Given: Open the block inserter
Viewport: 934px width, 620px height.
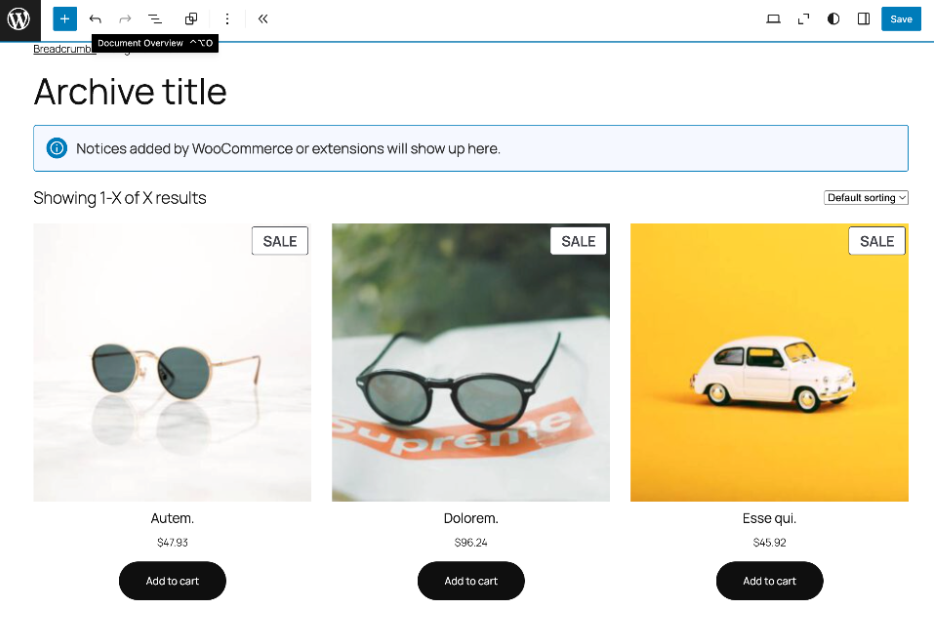Looking at the screenshot, I should pos(64,18).
